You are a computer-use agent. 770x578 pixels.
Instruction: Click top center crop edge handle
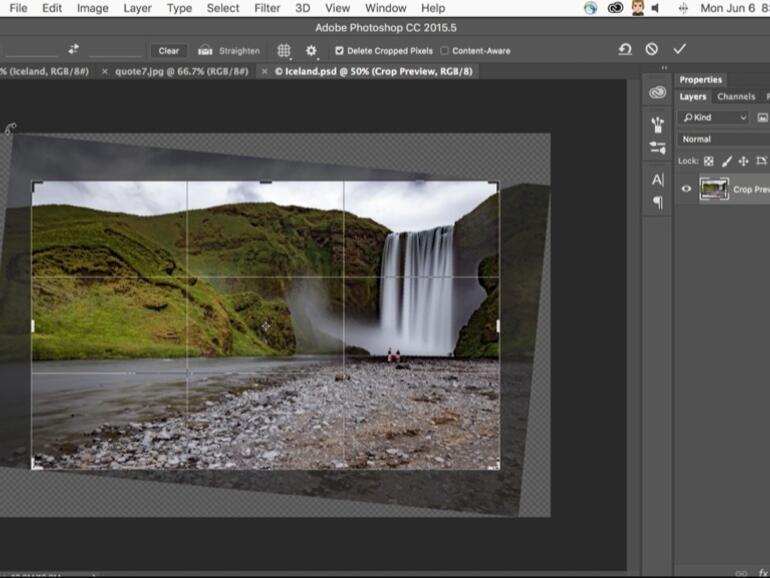(266, 182)
